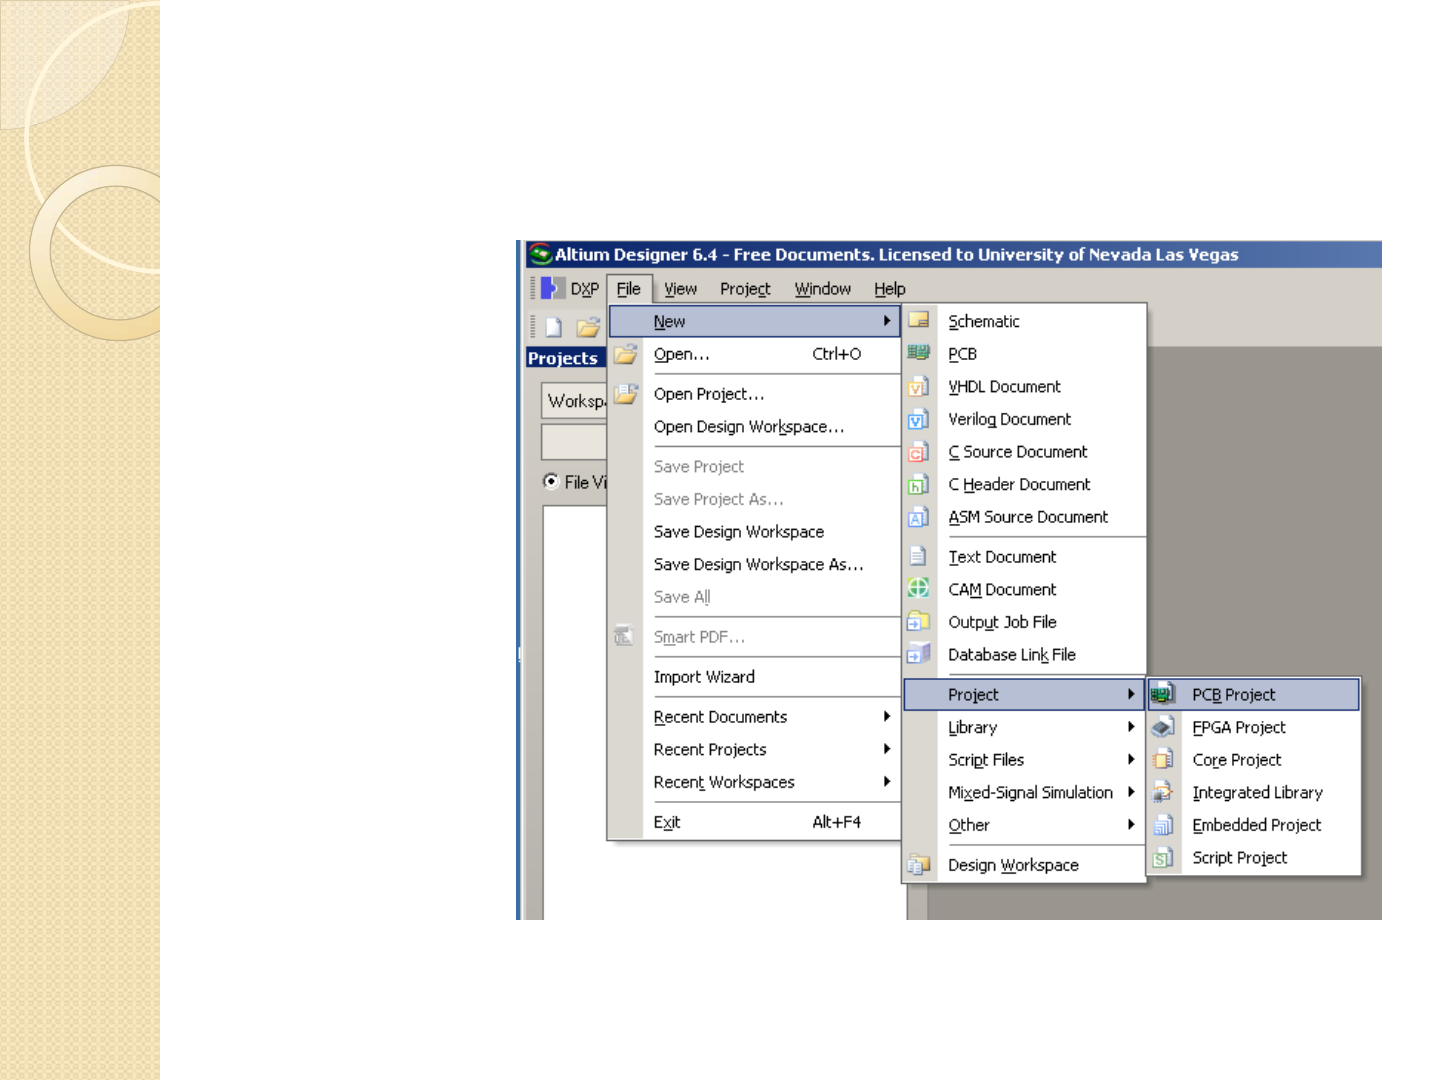Viewport: 1440px width, 1080px height.
Task: Expand the Other submenu arrow
Action: click(x=1131, y=825)
